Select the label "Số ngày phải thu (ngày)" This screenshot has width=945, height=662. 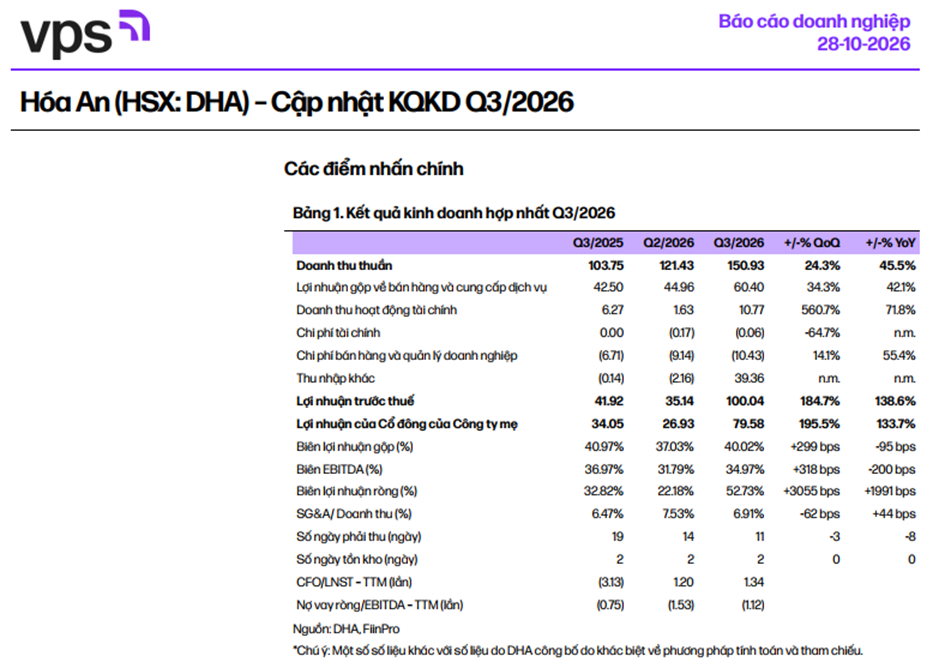359,537
